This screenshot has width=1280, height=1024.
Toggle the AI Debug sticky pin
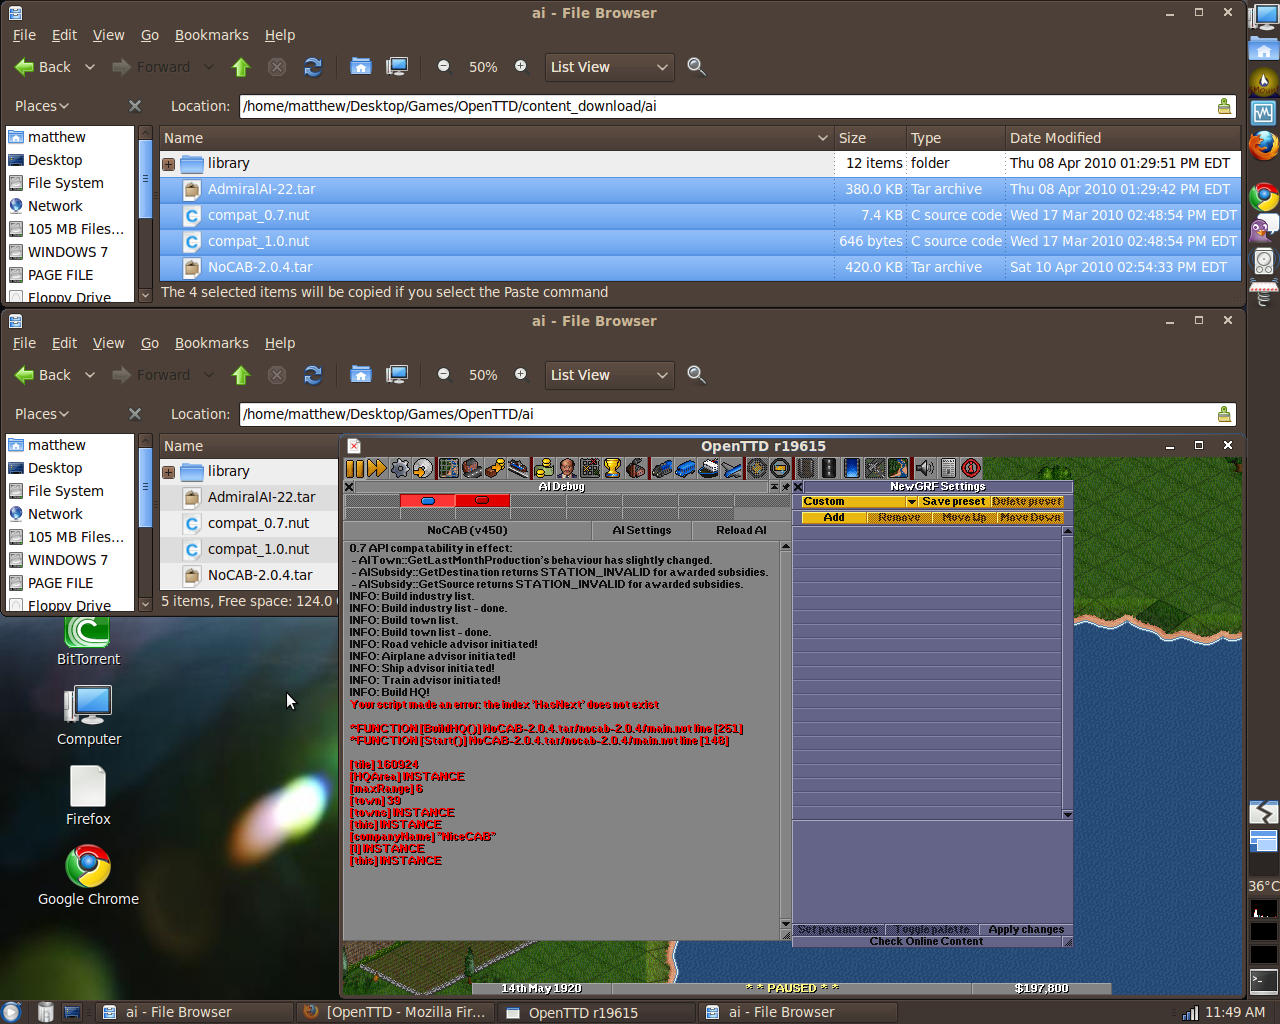[786, 487]
